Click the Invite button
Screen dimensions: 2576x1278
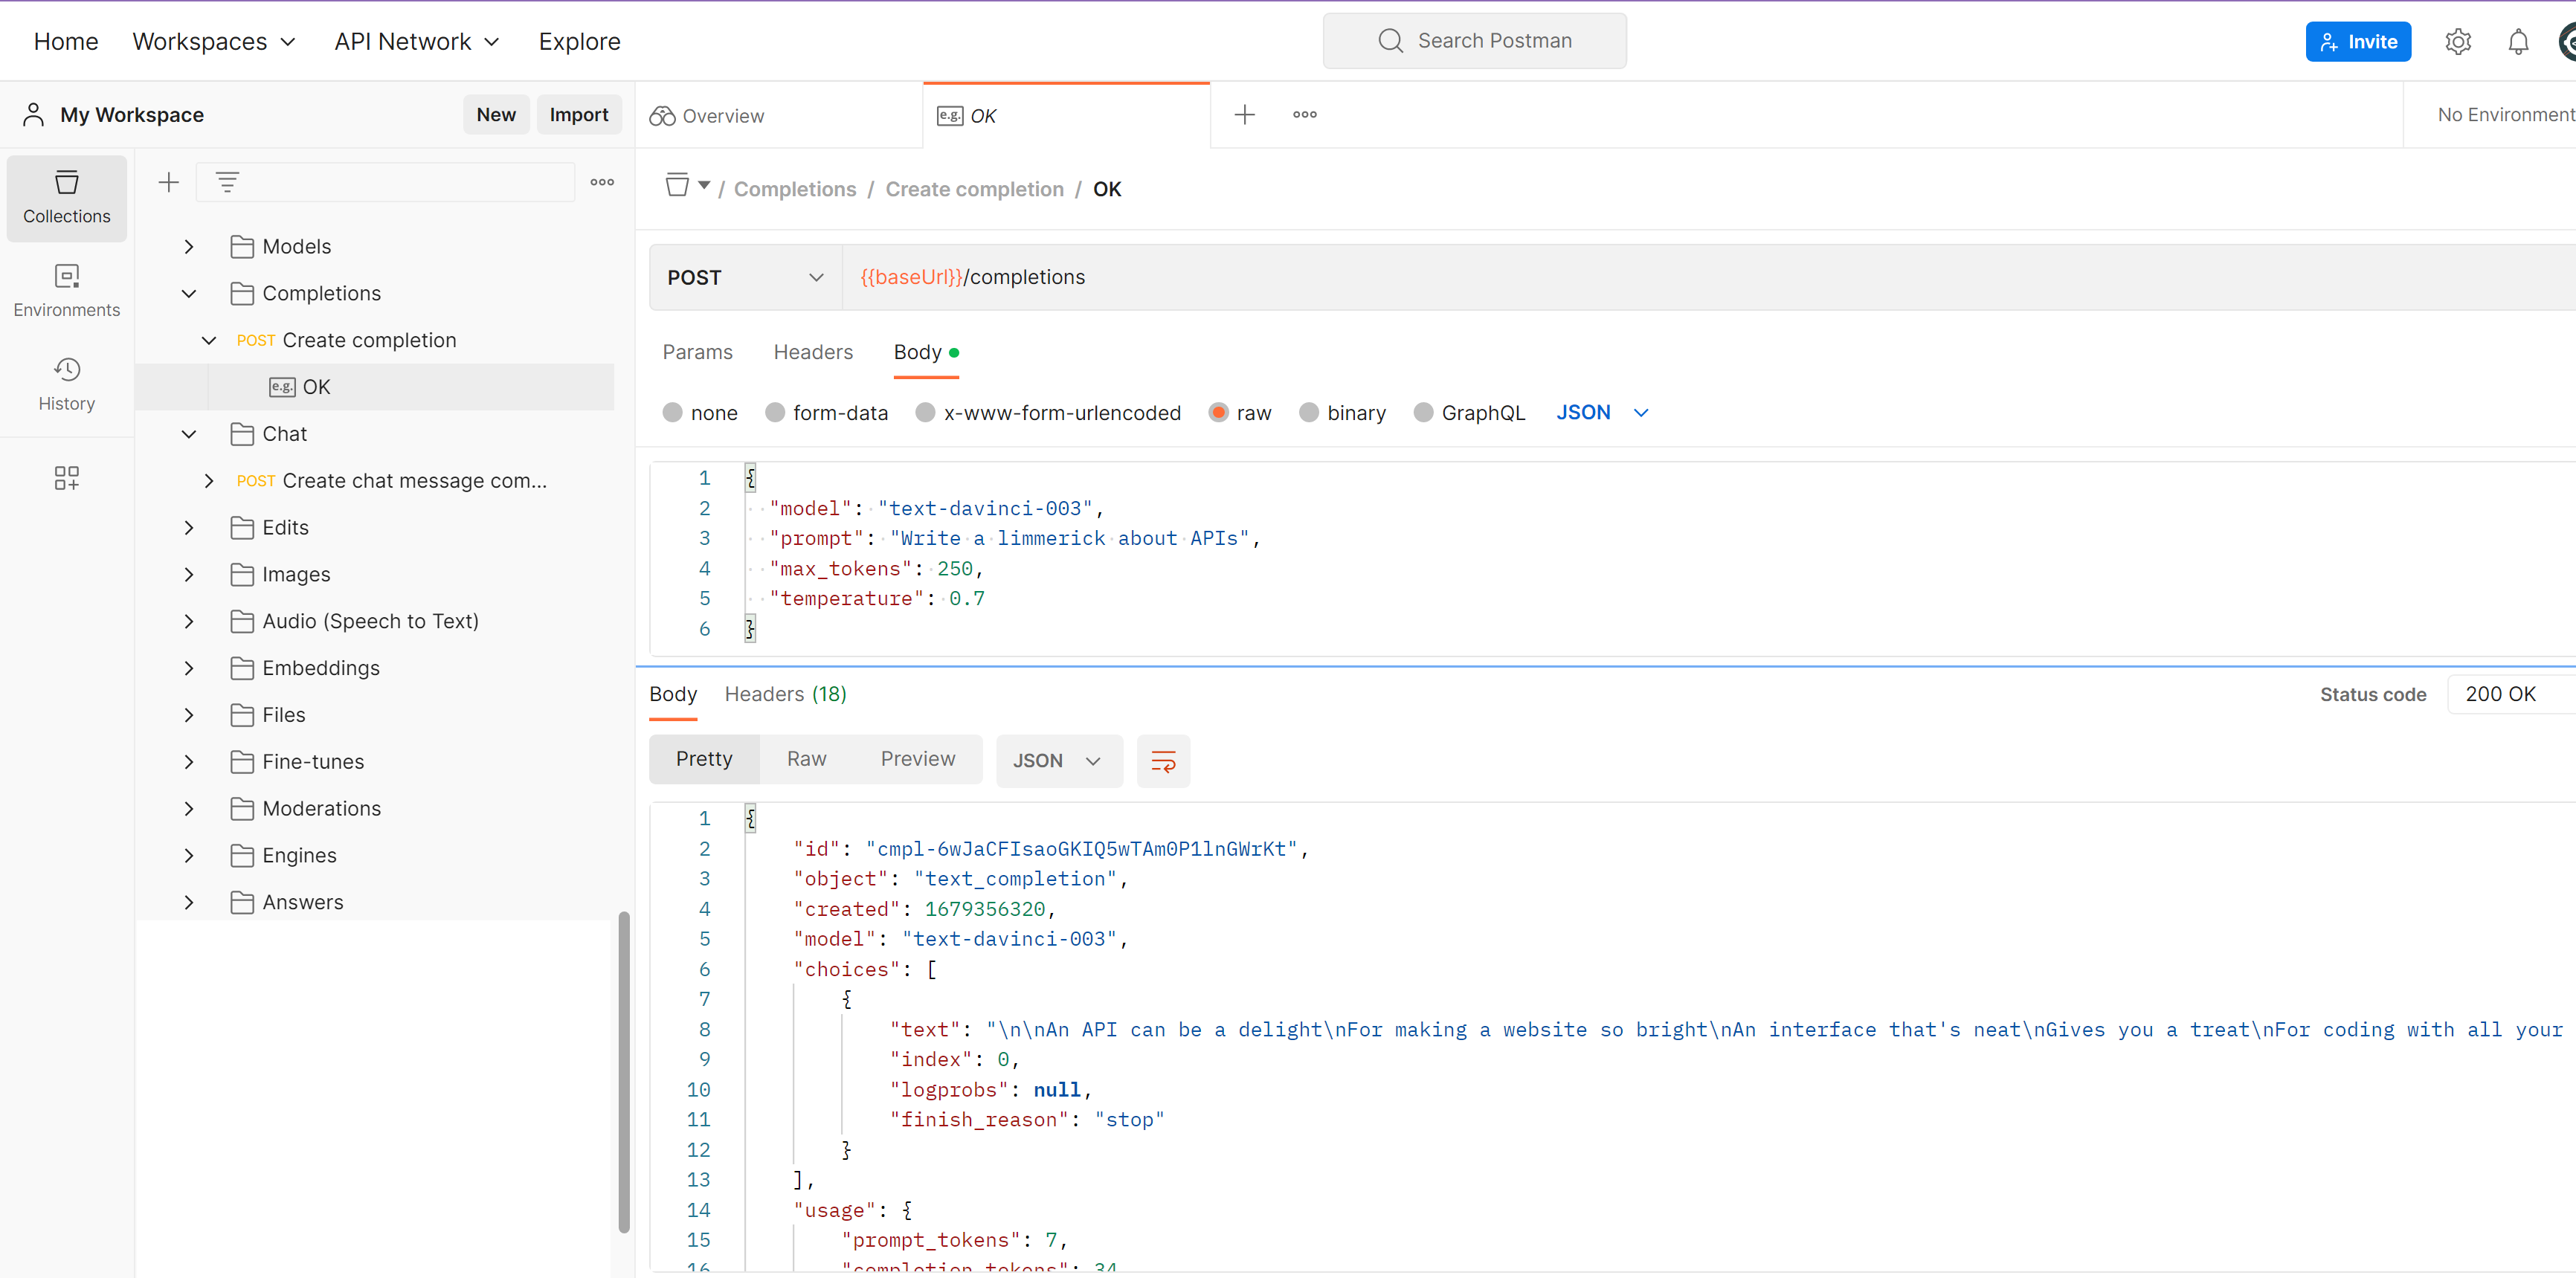tap(2357, 42)
